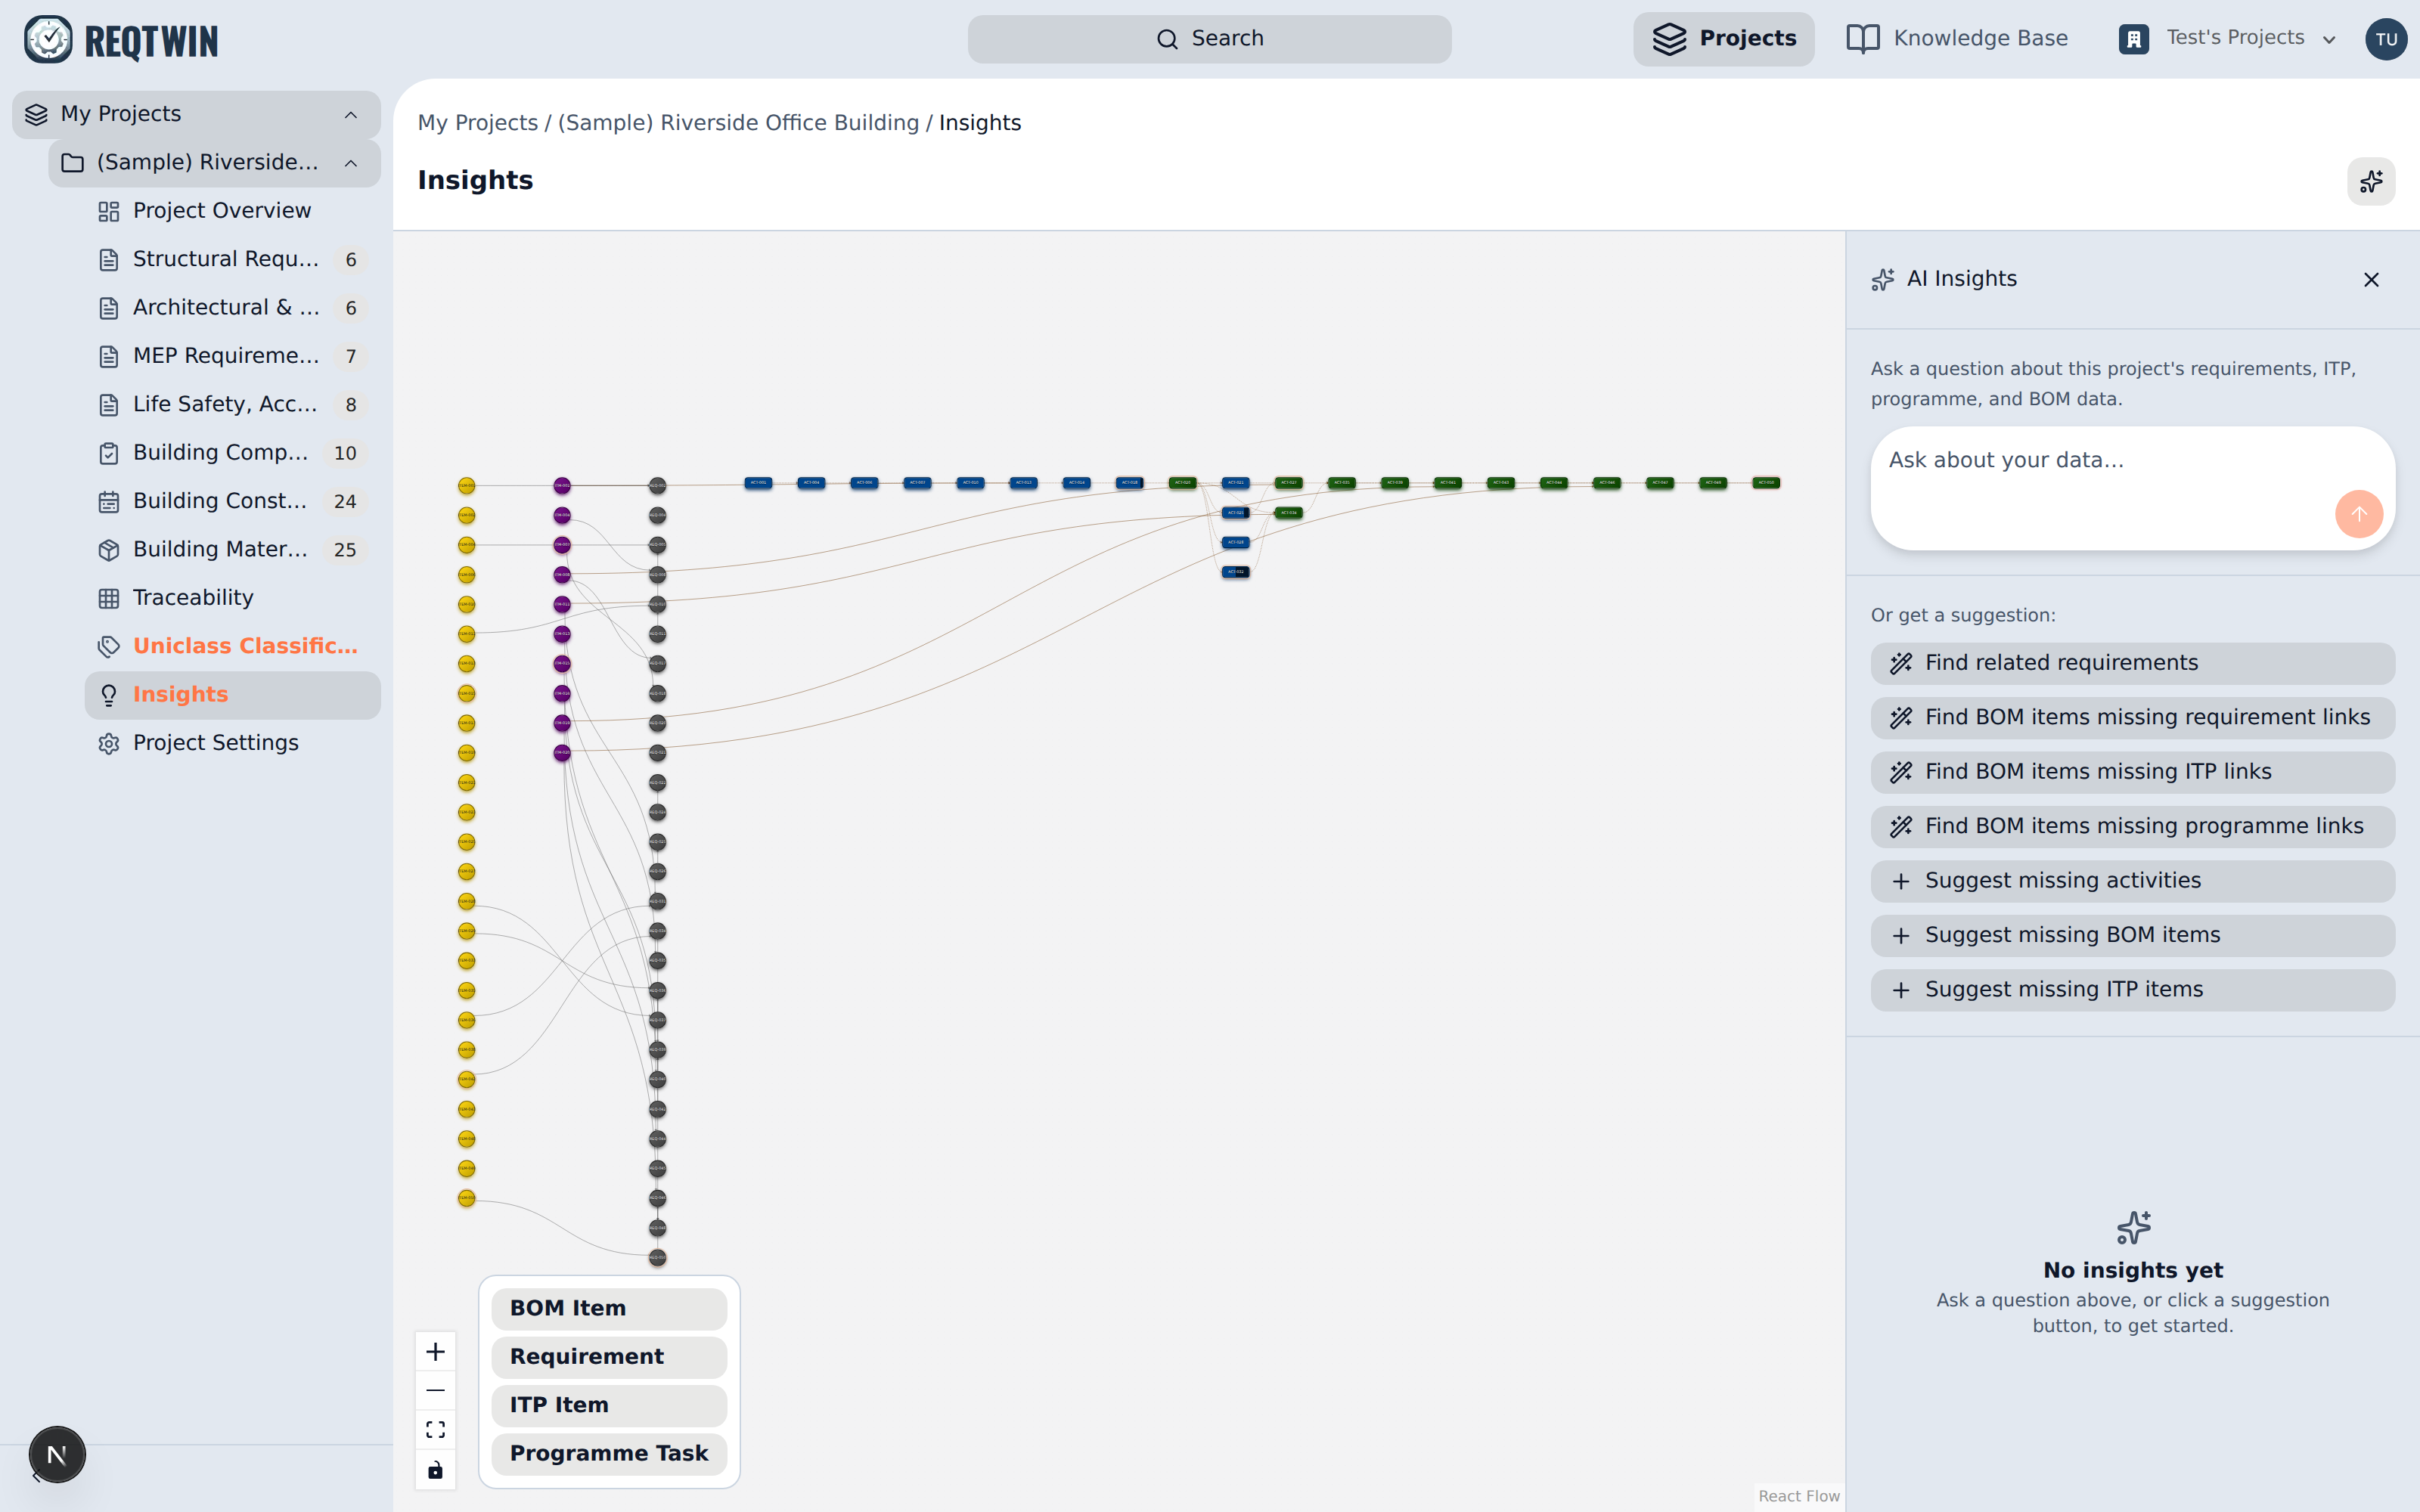Screen dimensions: 2420x1512
Task: Click Find BOM items missing ITP links
Action: 2132,772
